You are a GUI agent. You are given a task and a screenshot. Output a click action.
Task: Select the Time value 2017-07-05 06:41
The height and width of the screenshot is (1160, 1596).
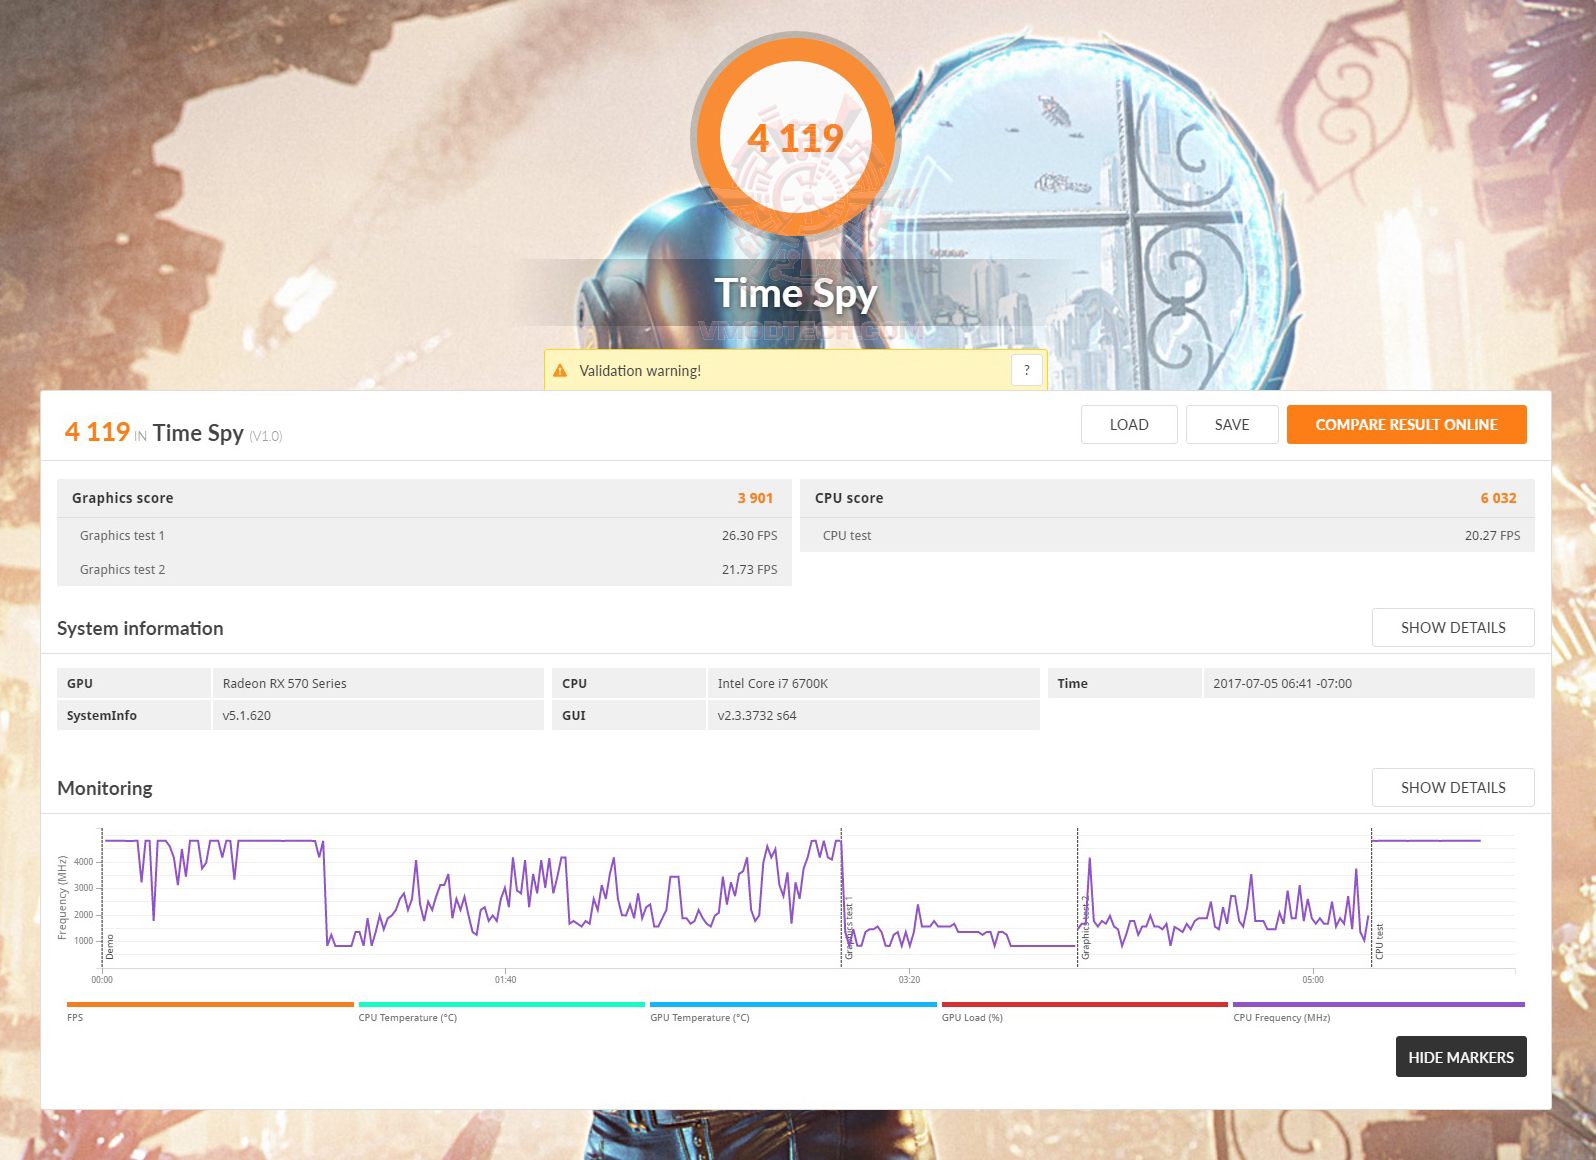pos(1282,684)
